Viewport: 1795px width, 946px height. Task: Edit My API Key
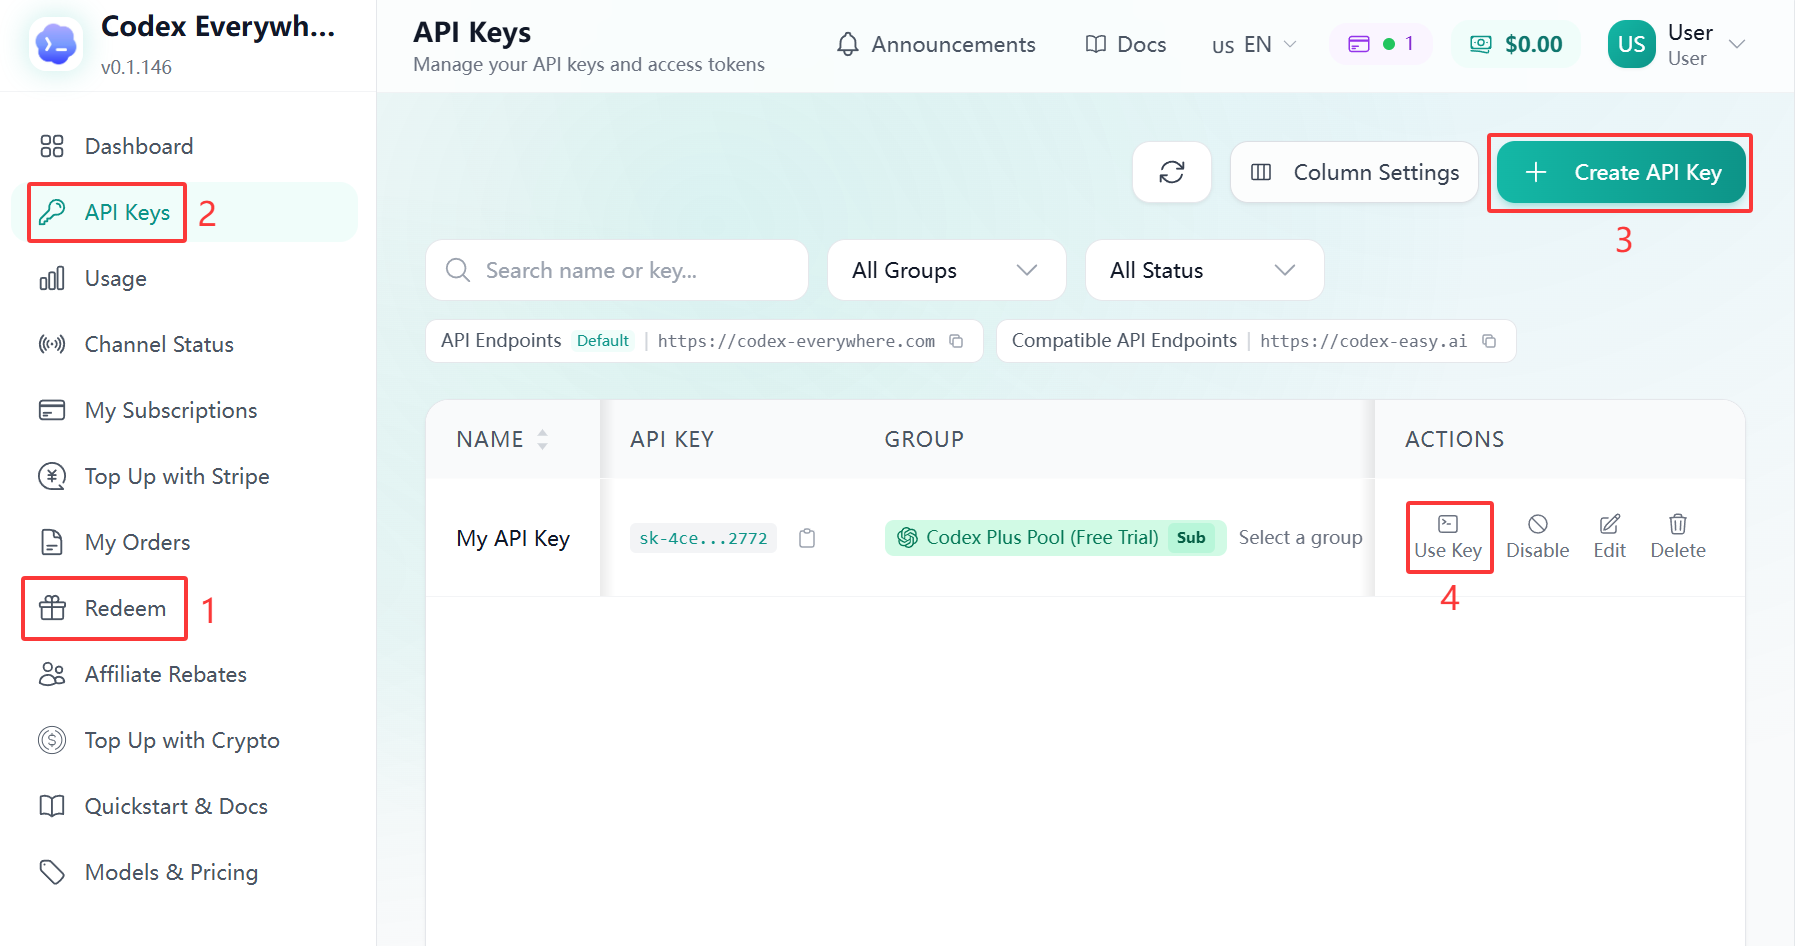tap(1610, 537)
